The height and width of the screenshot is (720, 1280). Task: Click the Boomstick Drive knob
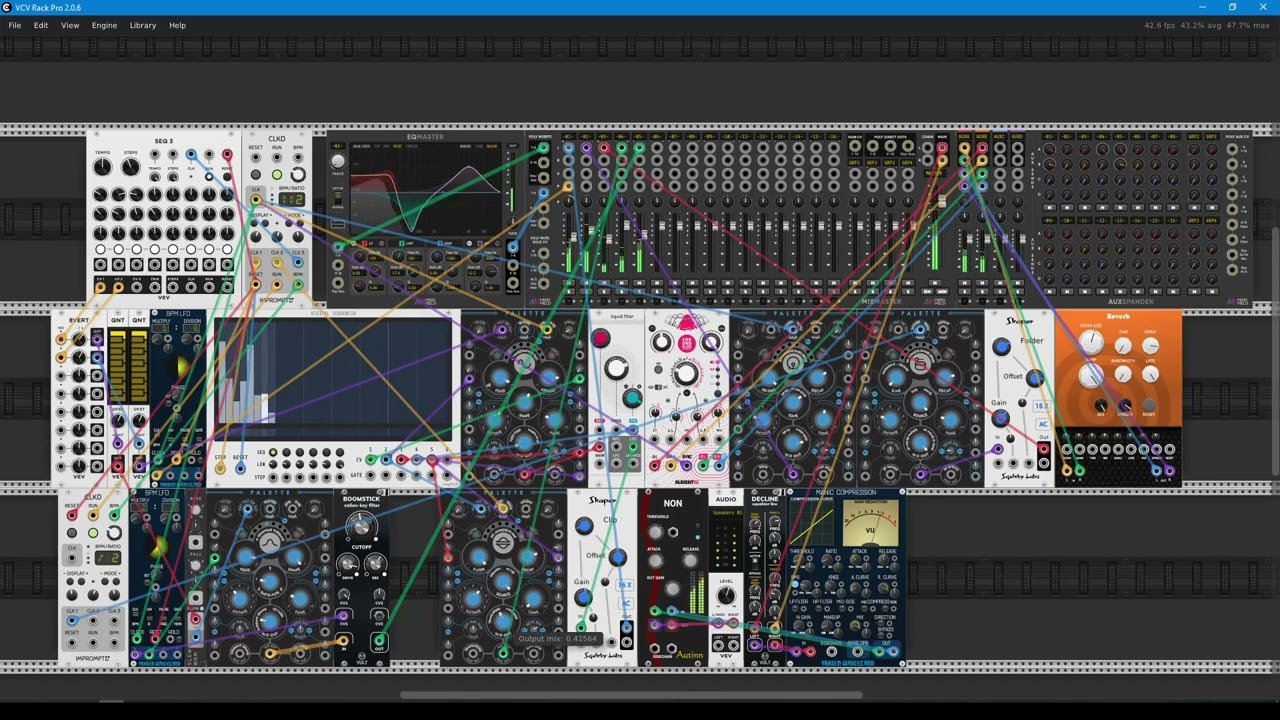click(347, 564)
